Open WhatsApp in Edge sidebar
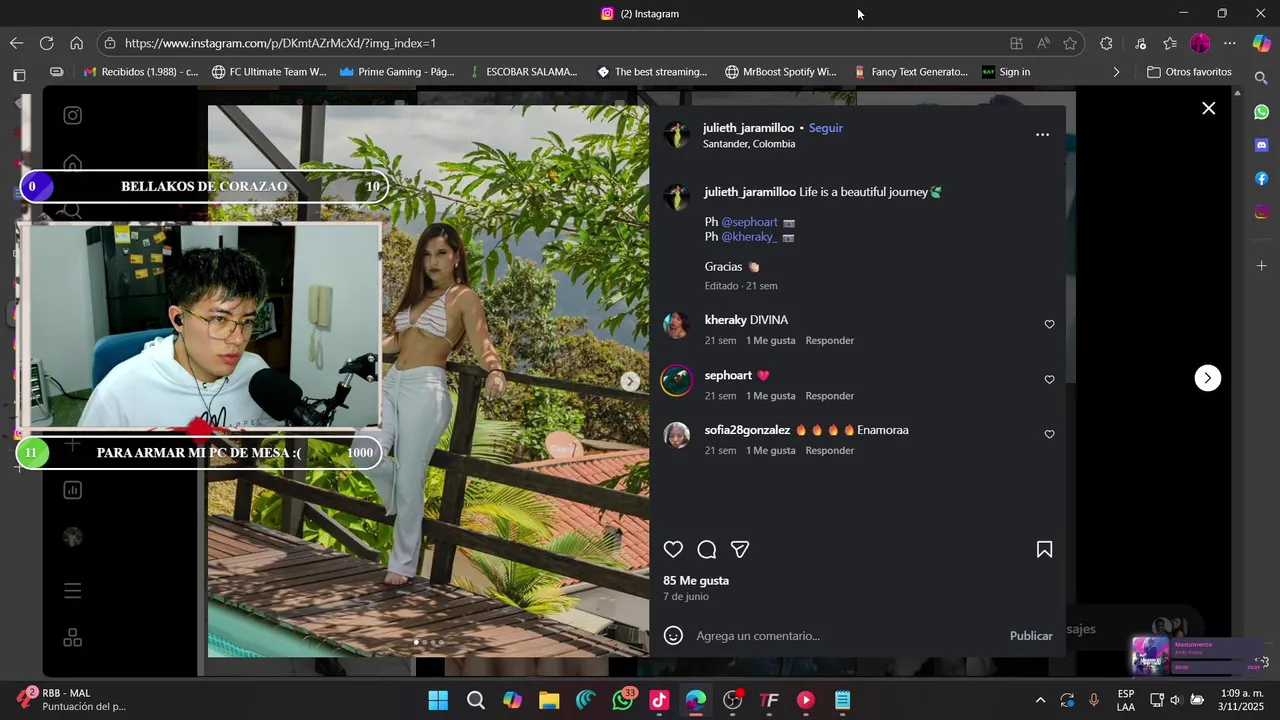Viewport: 1280px width, 720px height. (x=1262, y=112)
